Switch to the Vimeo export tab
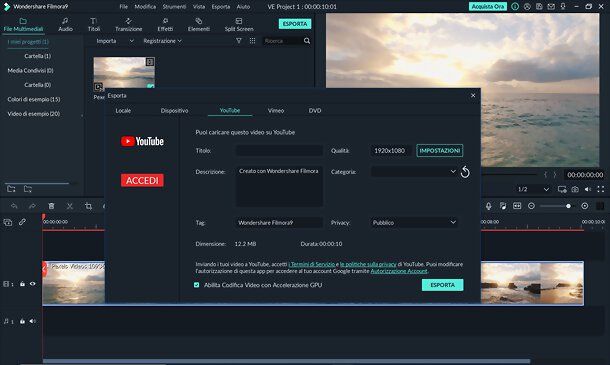 [276, 111]
